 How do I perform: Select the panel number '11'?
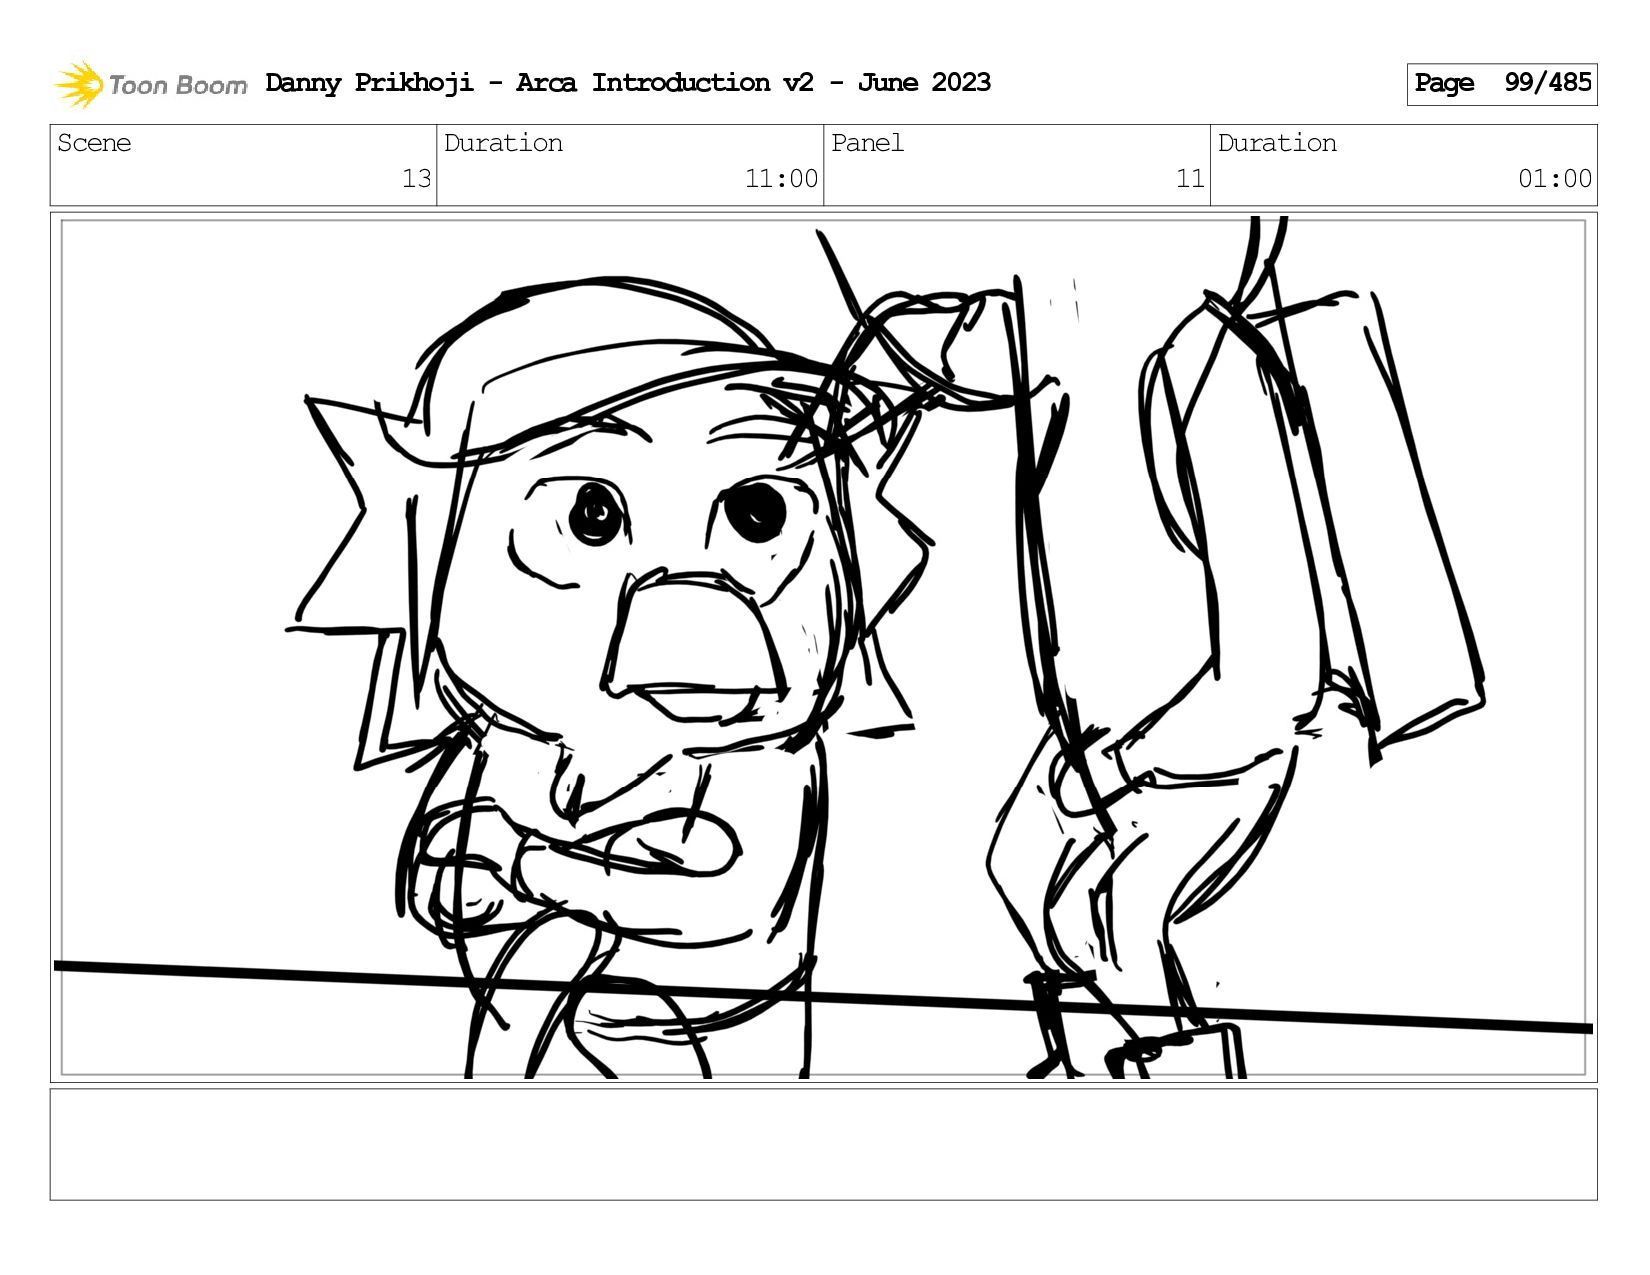click(1190, 179)
